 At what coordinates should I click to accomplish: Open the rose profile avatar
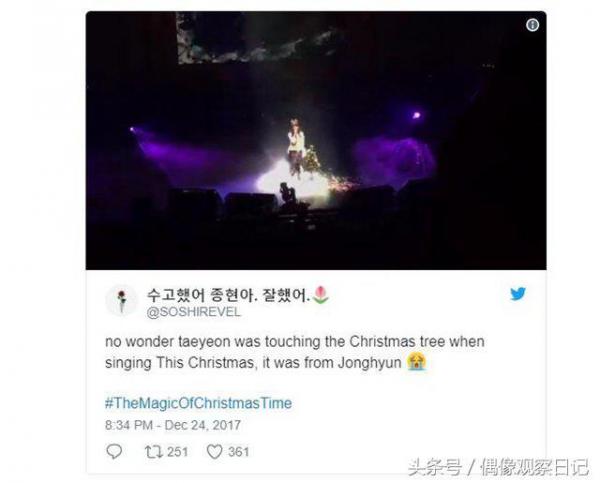tap(122, 301)
